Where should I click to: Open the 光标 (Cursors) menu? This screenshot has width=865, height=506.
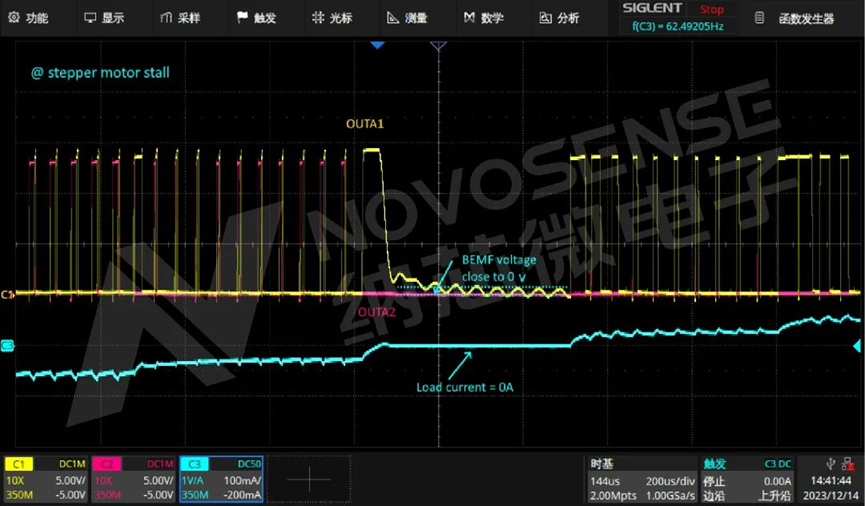click(x=332, y=17)
